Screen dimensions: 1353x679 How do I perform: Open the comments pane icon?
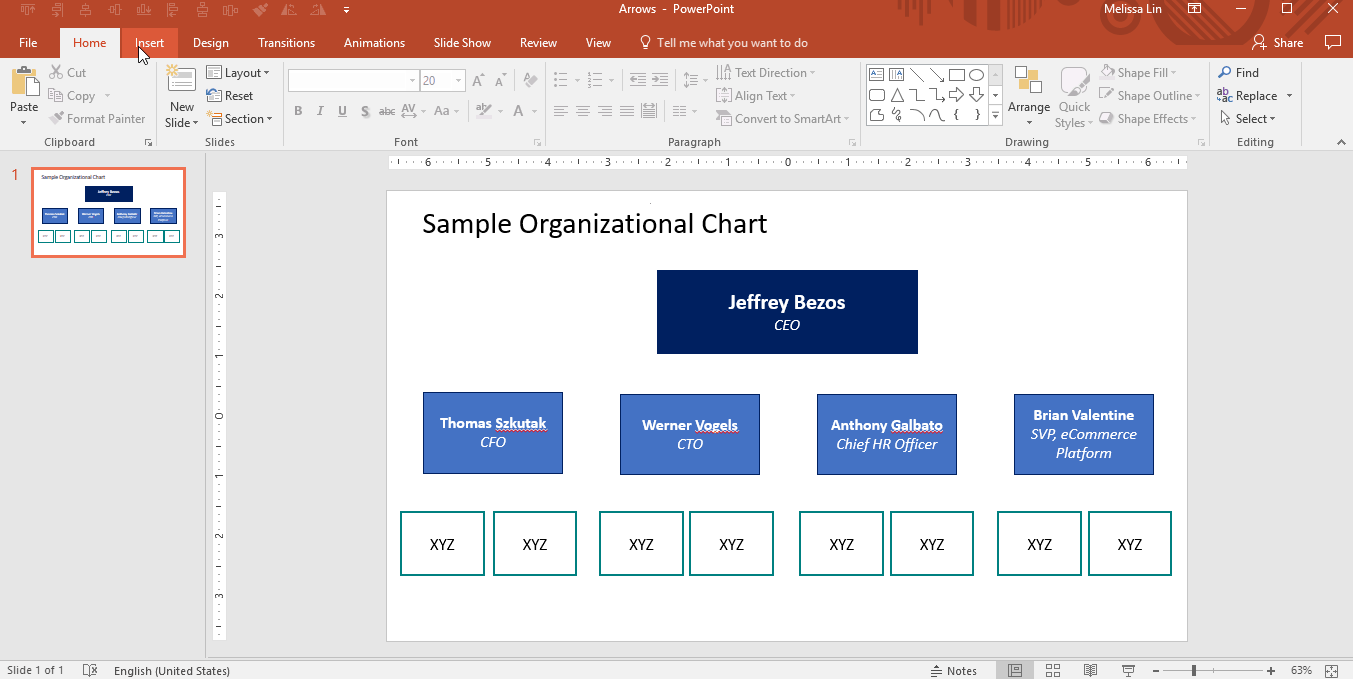1332,42
